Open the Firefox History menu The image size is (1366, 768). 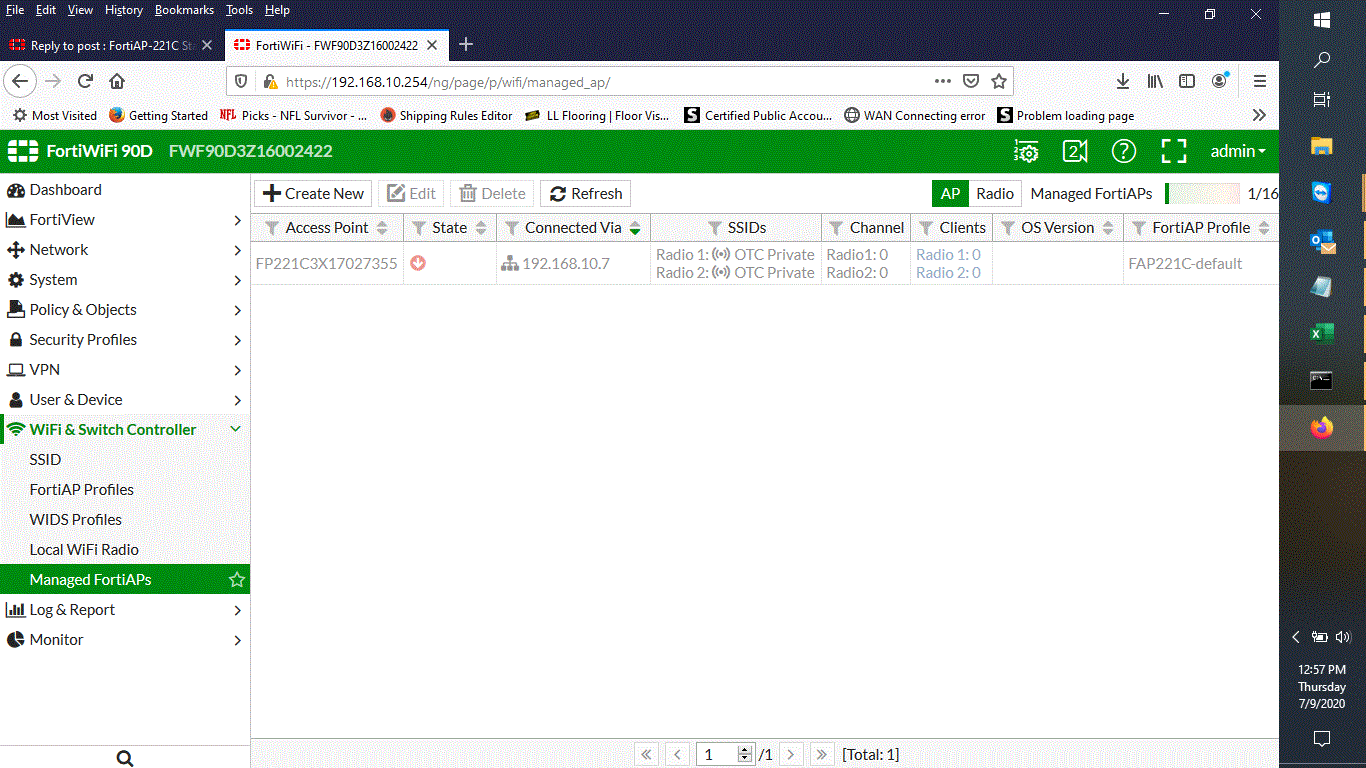coord(124,10)
